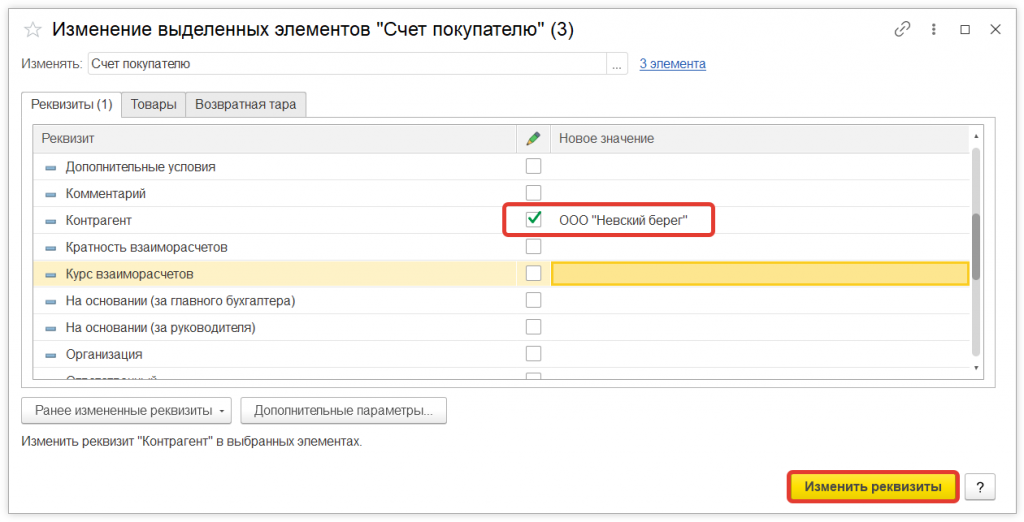Open the Возвратная тара tab
Image resolution: width=1024 pixels, height=522 pixels.
[x=245, y=104]
